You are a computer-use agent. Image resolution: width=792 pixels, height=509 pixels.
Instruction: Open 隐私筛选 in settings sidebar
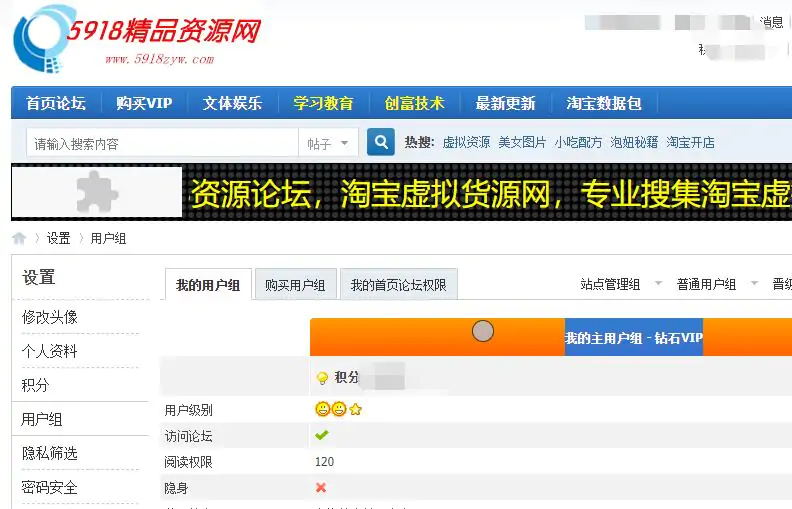point(50,453)
